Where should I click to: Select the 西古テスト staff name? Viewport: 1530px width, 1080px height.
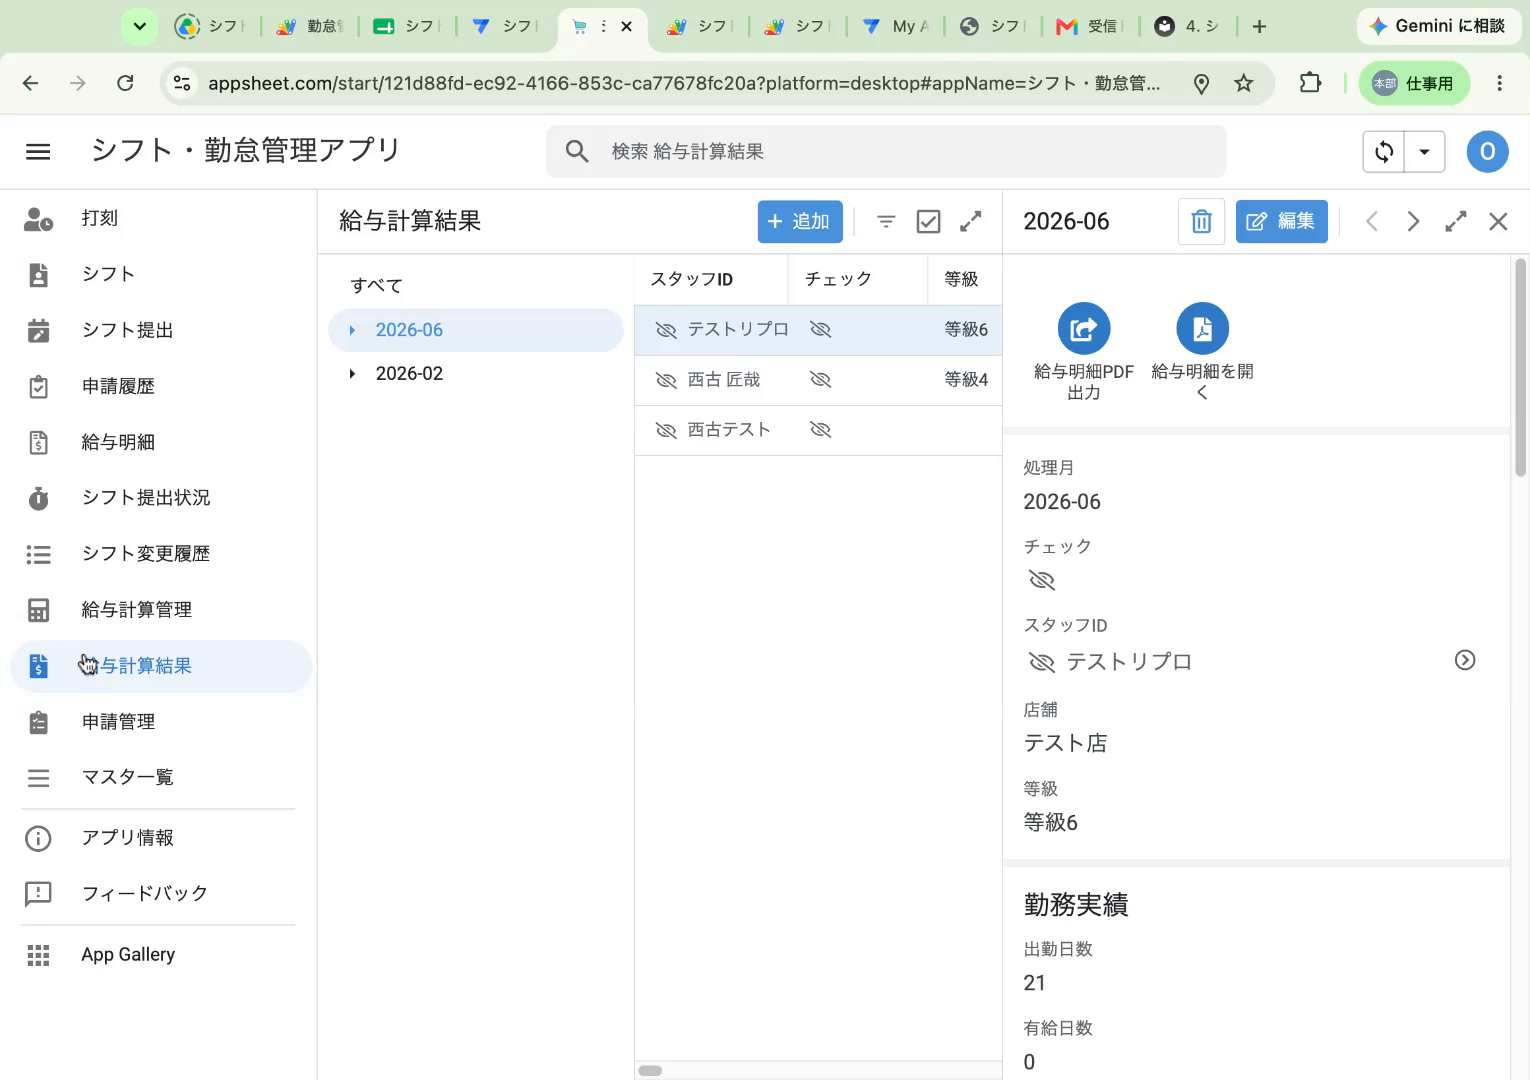click(x=729, y=430)
